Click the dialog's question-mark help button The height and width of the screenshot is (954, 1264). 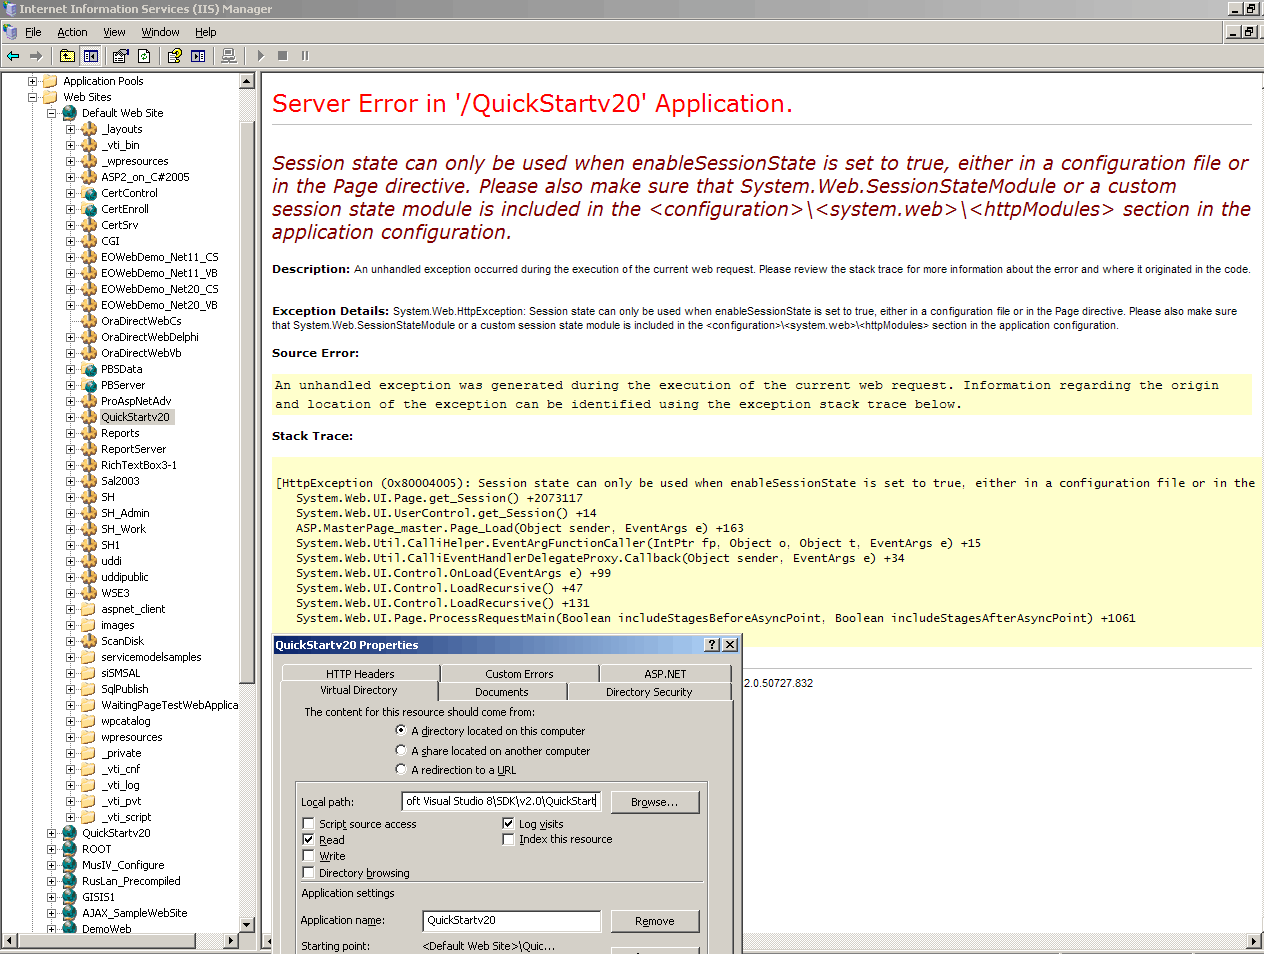coord(712,645)
